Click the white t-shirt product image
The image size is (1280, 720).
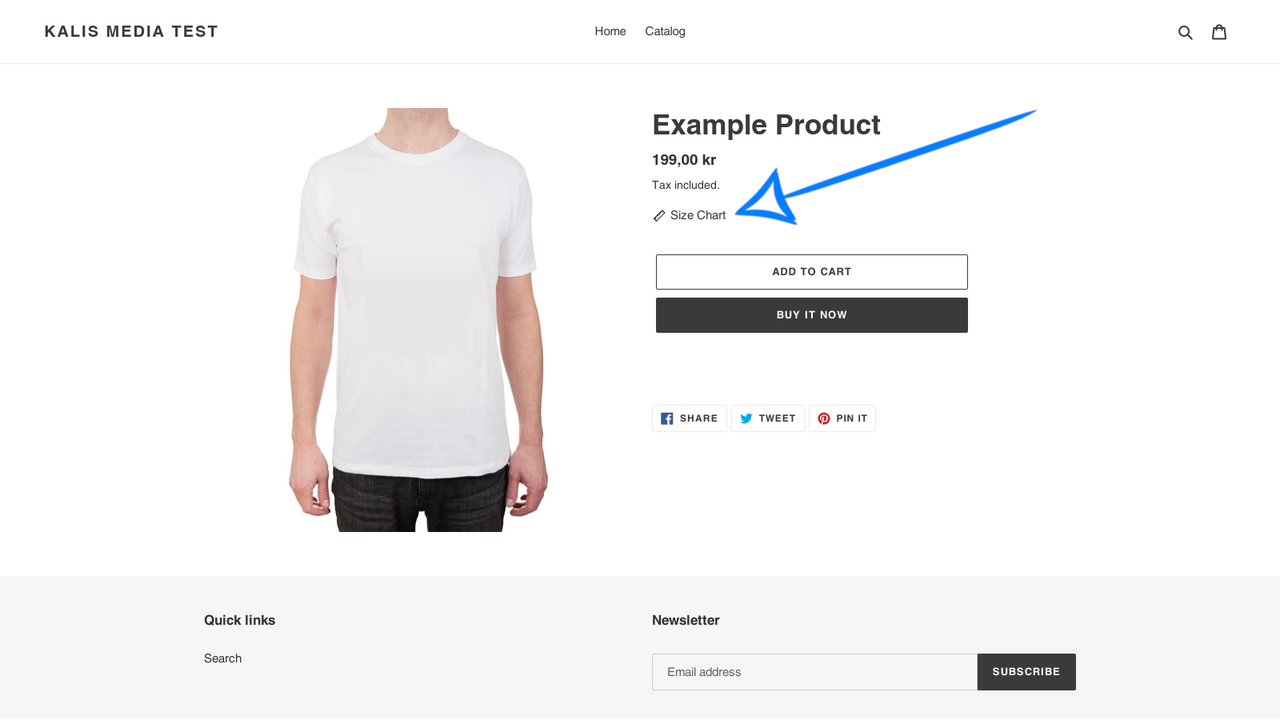[417, 318]
